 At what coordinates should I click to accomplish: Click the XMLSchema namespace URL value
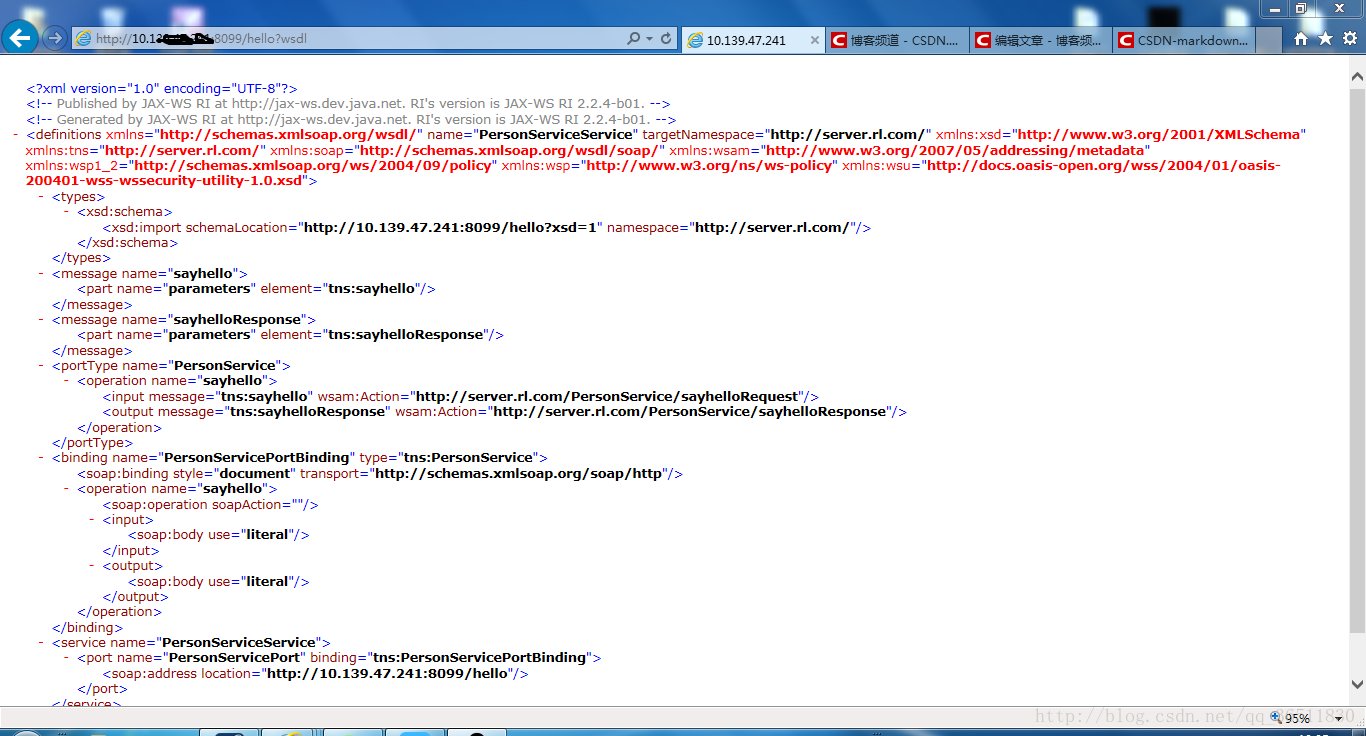1159,134
